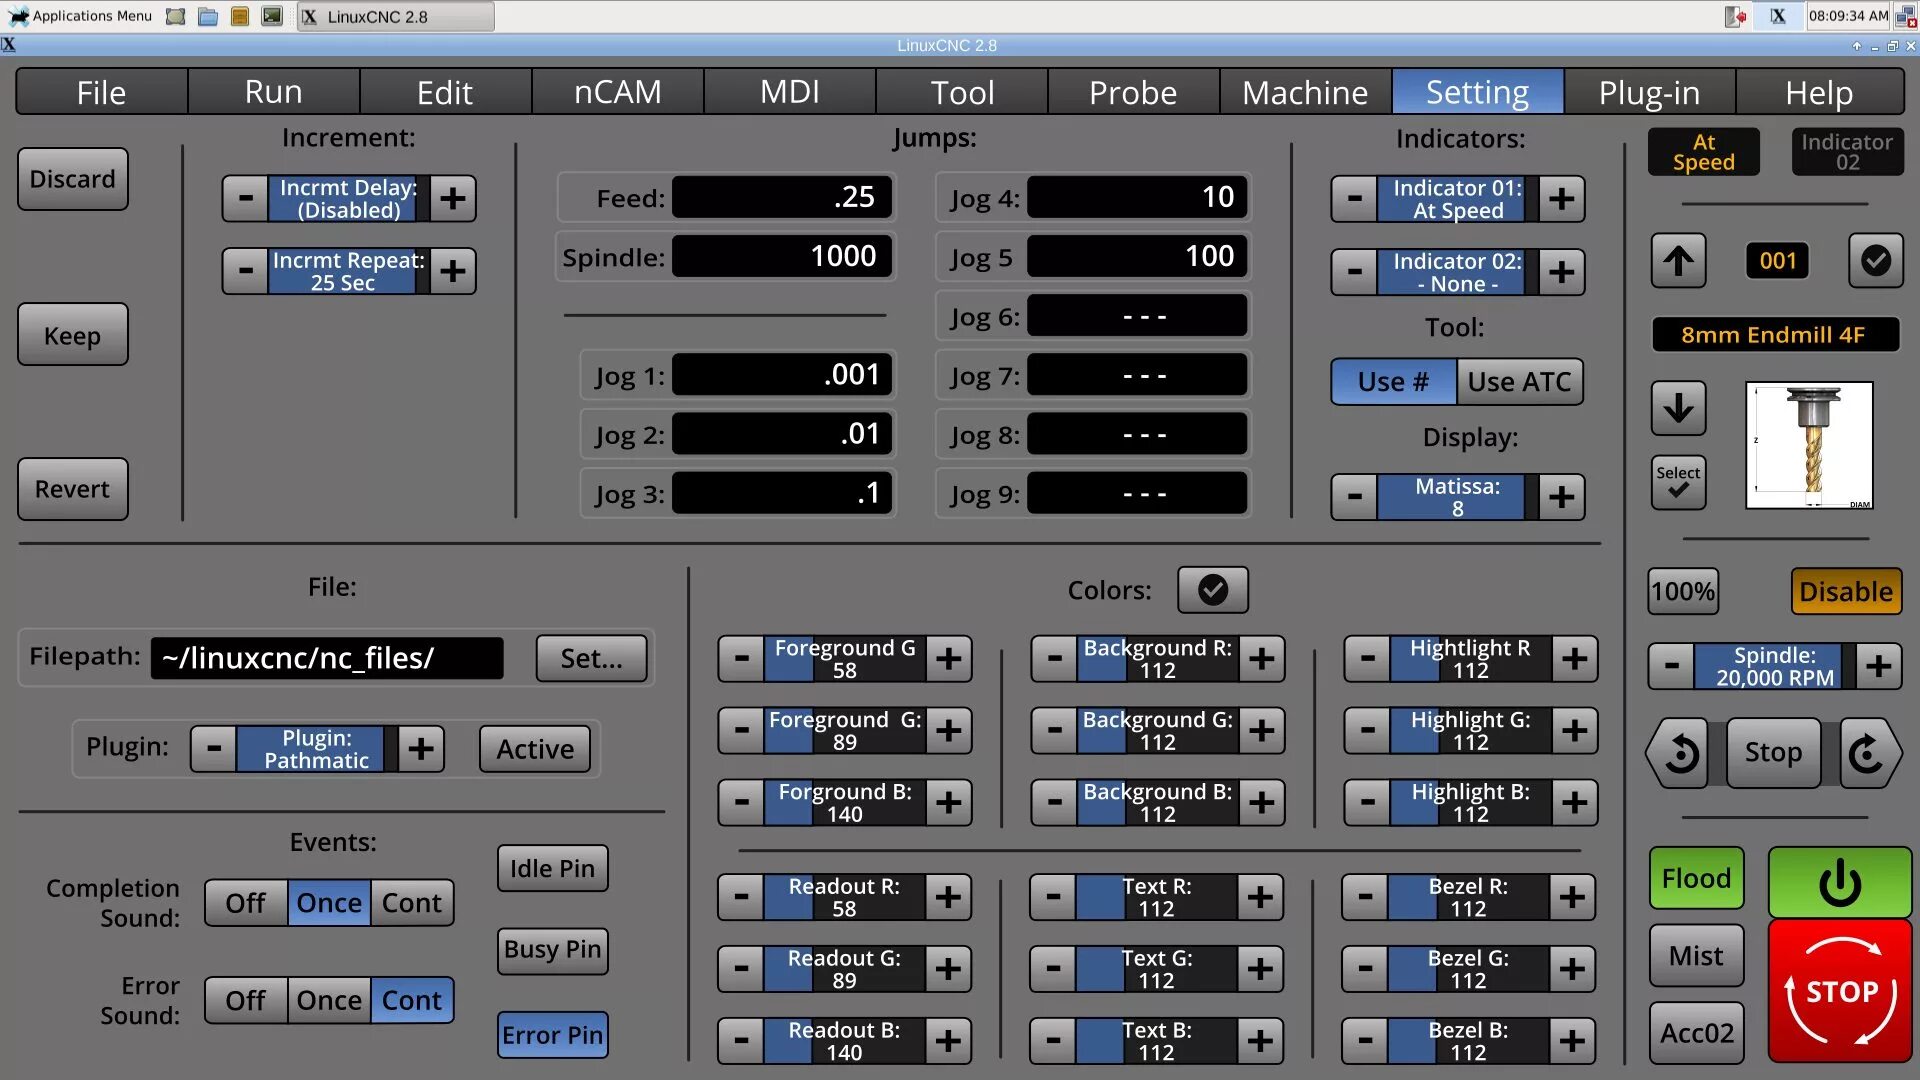Click the 100% override button
Image resolution: width=1920 pixels, height=1080 pixels.
[1683, 591]
